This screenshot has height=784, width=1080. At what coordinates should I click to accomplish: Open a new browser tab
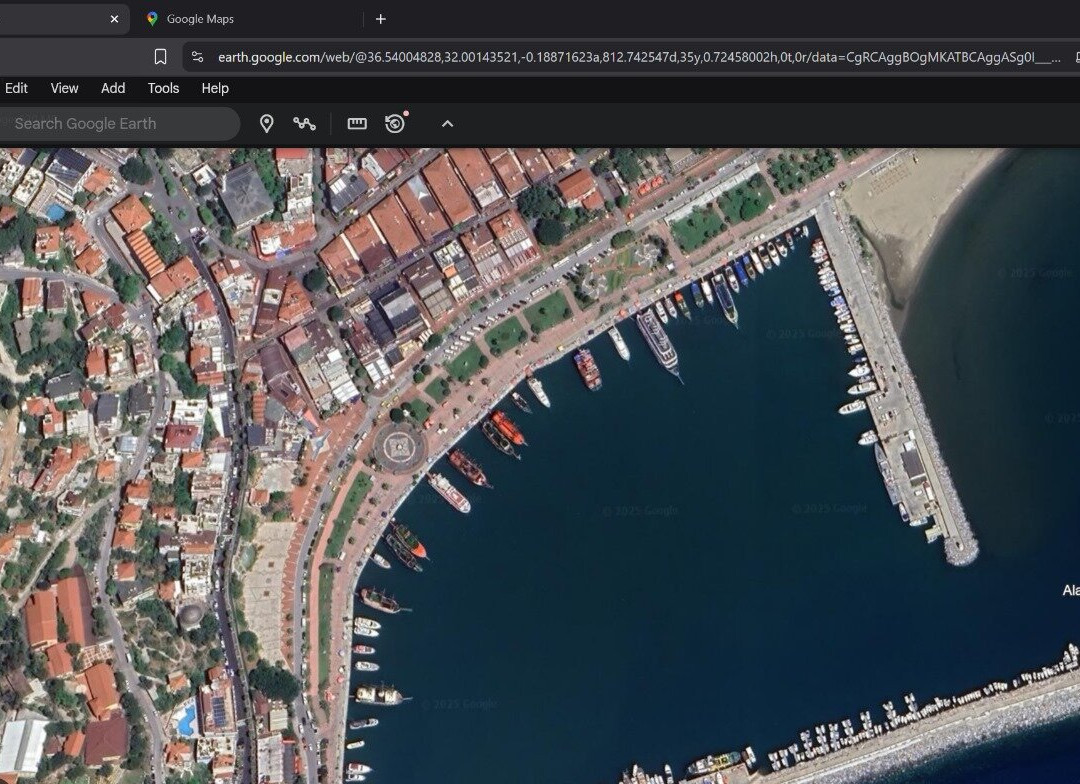380,19
